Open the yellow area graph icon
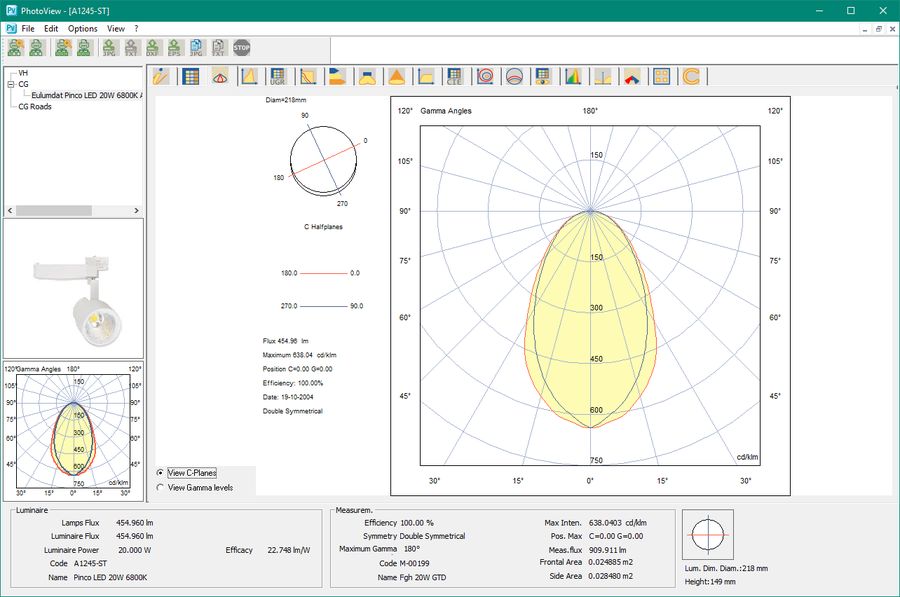The height and width of the screenshot is (597, 900). coord(426,76)
